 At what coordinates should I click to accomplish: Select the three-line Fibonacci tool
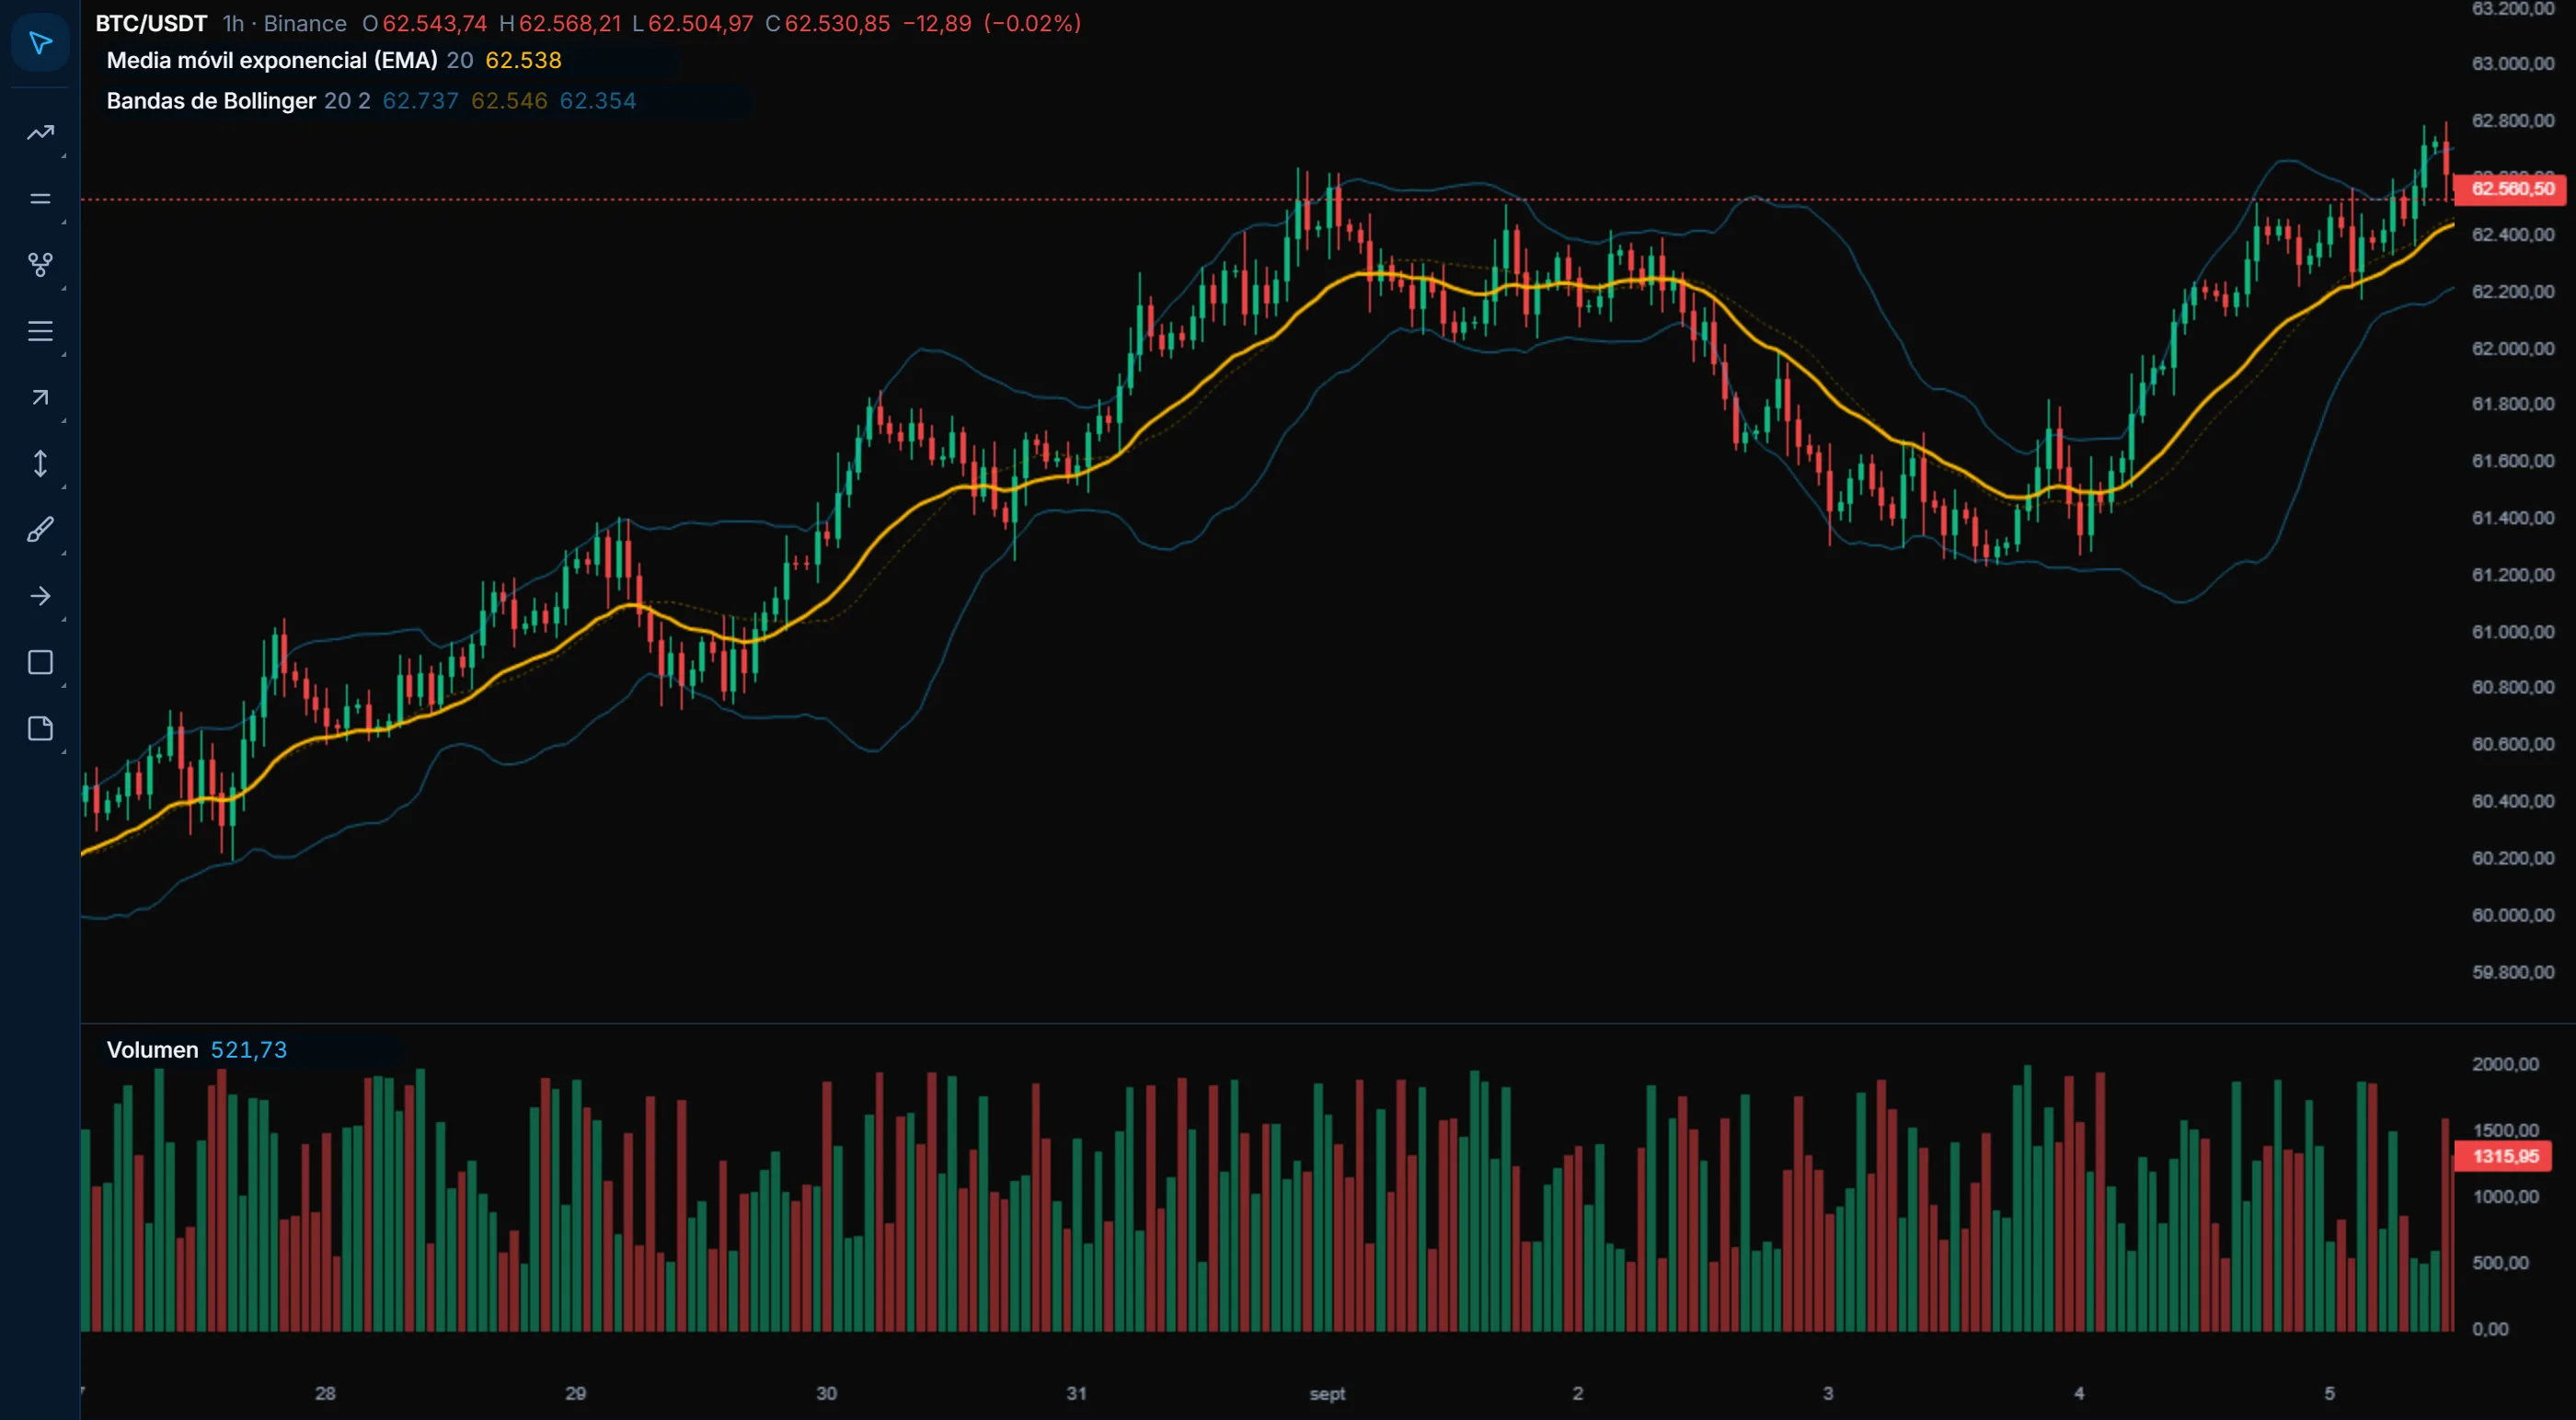point(40,331)
